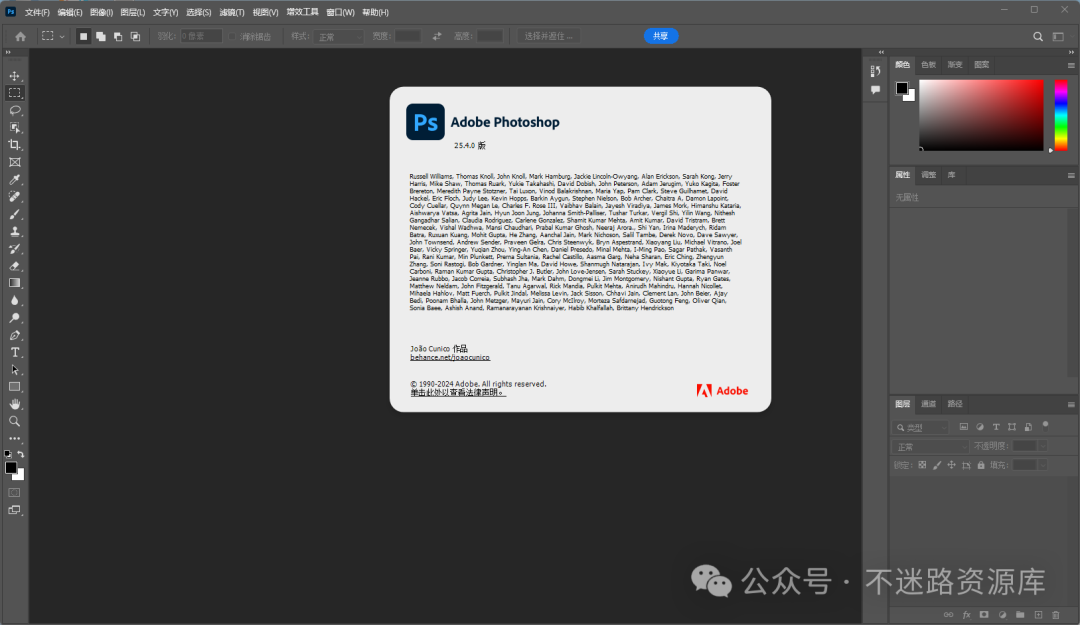The height and width of the screenshot is (625, 1080).
Task: Open the 样式 (Style) dropdown
Action: [x=338, y=37]
